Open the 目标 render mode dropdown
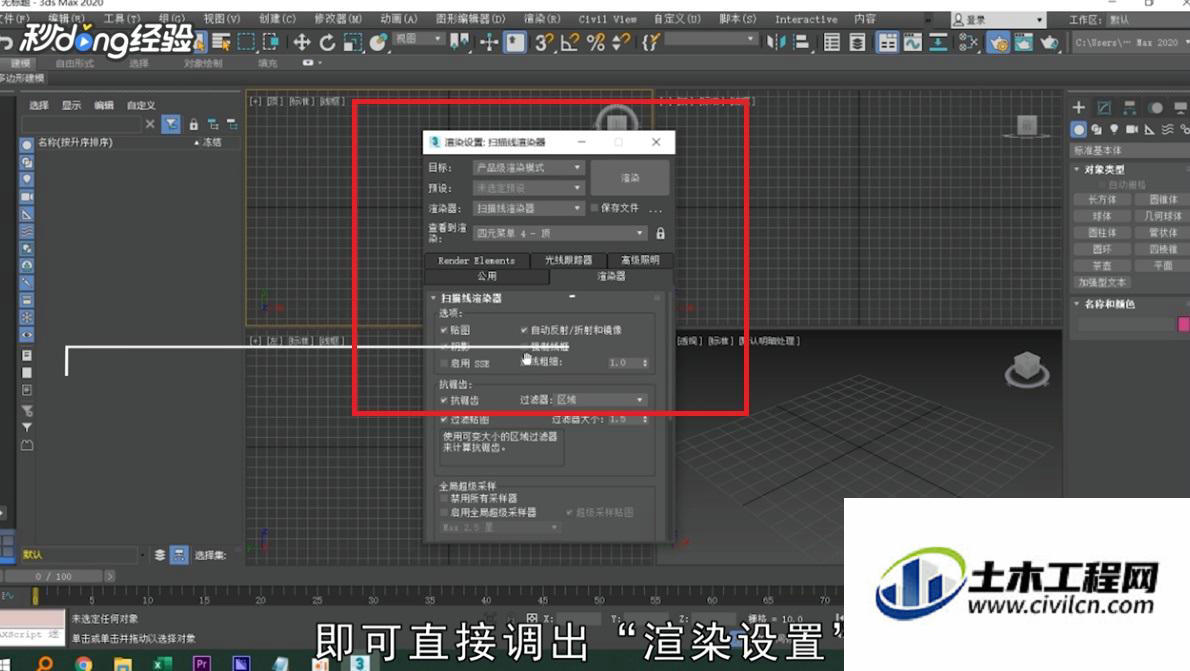 tap(528, 167)
